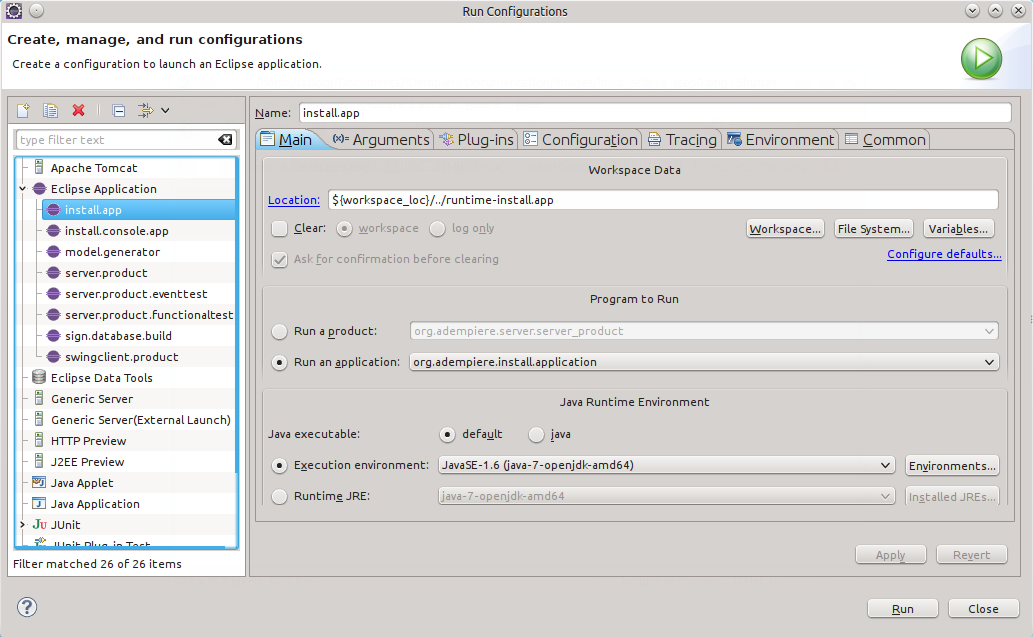This screenshot has width=1033, height=637.
Task: Select the Run a product radio button
Action: (279, 331)
